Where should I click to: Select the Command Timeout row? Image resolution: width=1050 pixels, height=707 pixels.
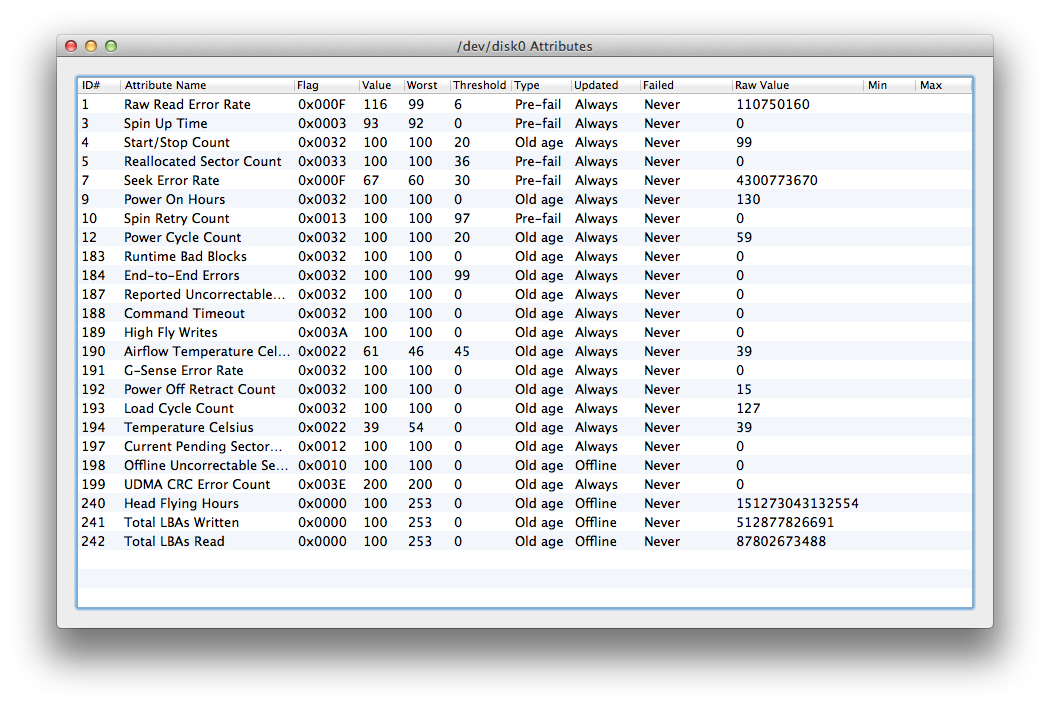tap(525, 313)
